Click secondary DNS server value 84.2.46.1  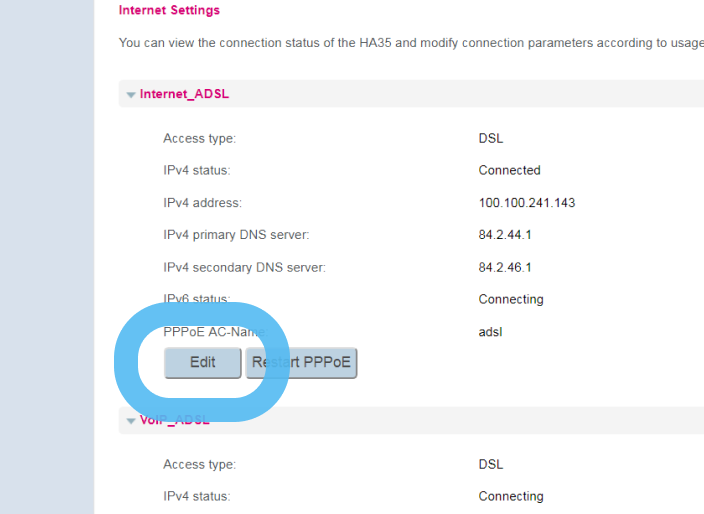[504, 267]
